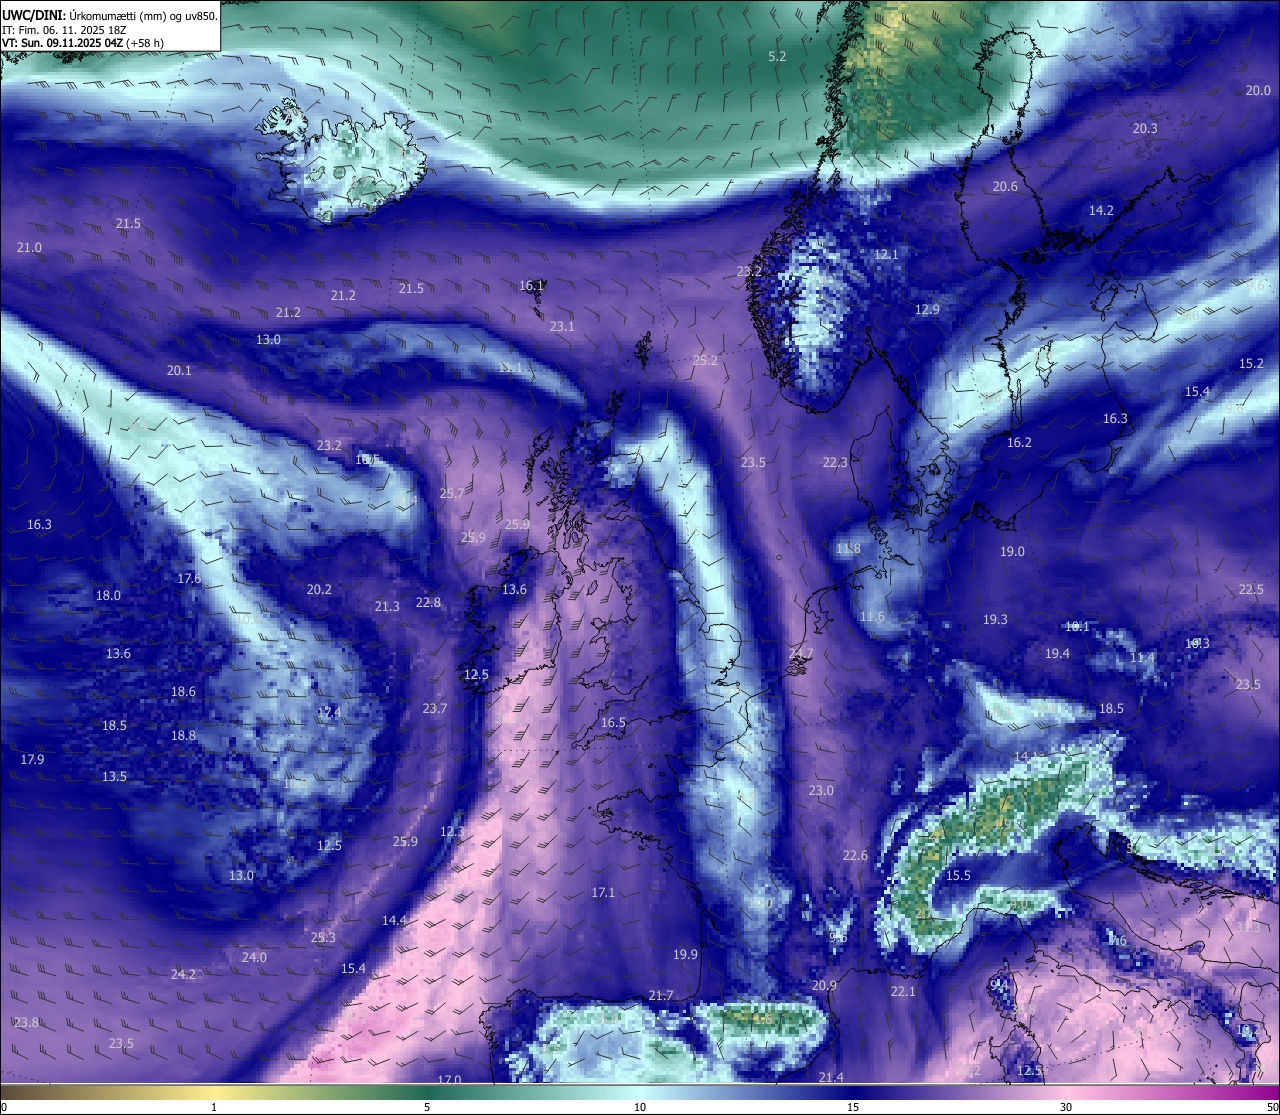Click the 23.0 value label
The image size is (1280, 1115).
pos(821,791)
